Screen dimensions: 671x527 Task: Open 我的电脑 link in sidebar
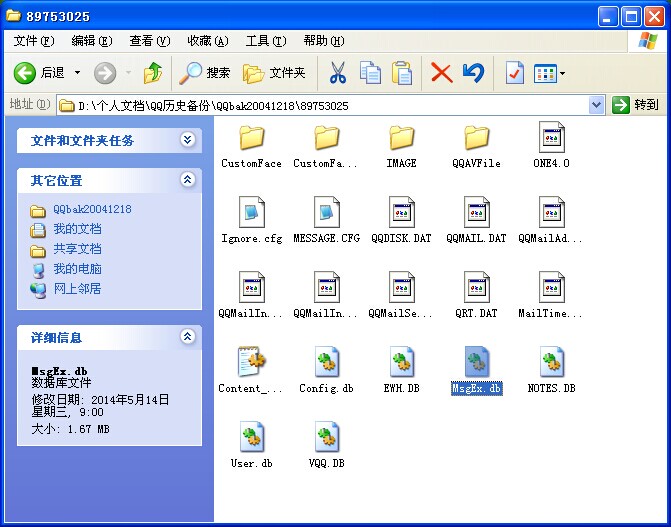point(77,269)
